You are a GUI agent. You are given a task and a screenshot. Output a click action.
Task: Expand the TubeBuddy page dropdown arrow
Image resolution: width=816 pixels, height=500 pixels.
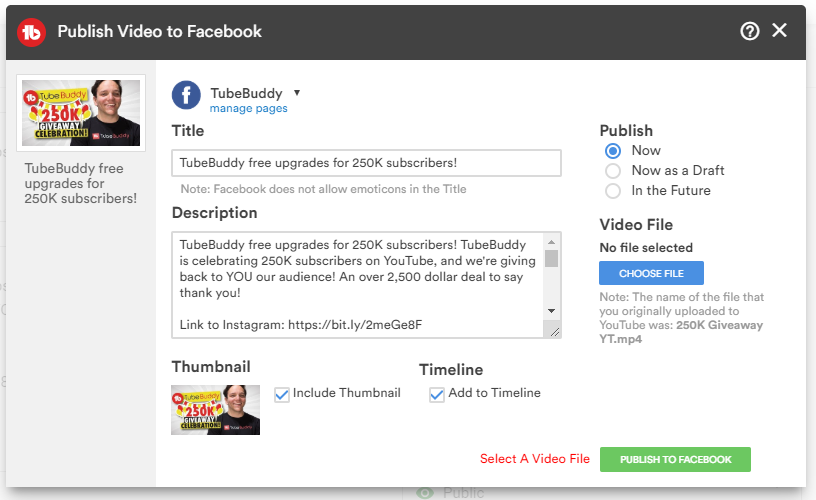coord(297,93)
